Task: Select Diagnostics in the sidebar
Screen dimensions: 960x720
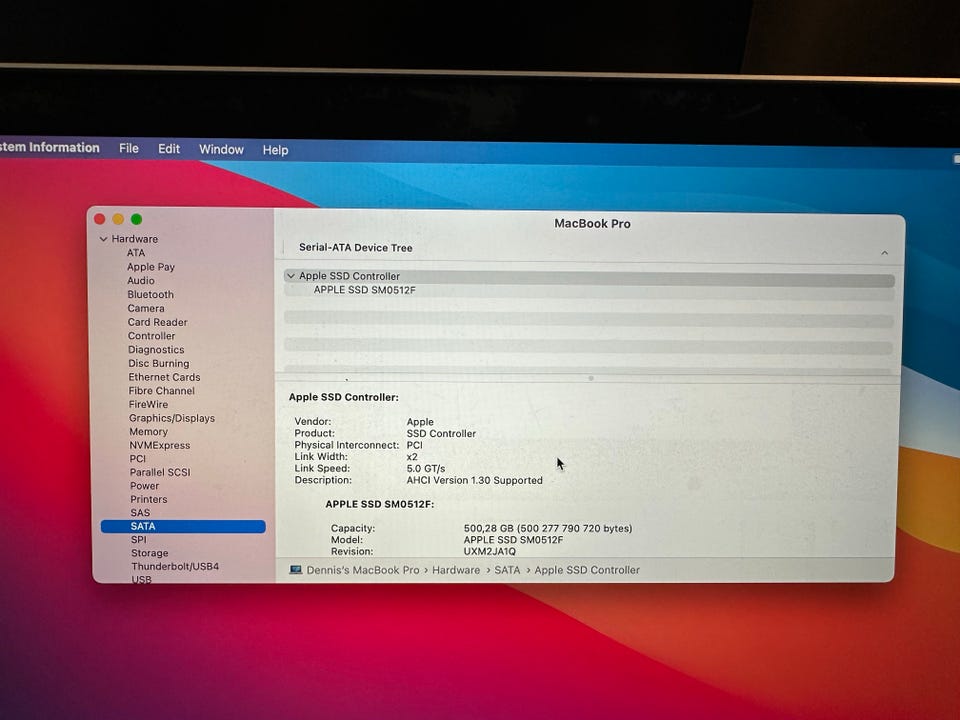Action: 156,350
